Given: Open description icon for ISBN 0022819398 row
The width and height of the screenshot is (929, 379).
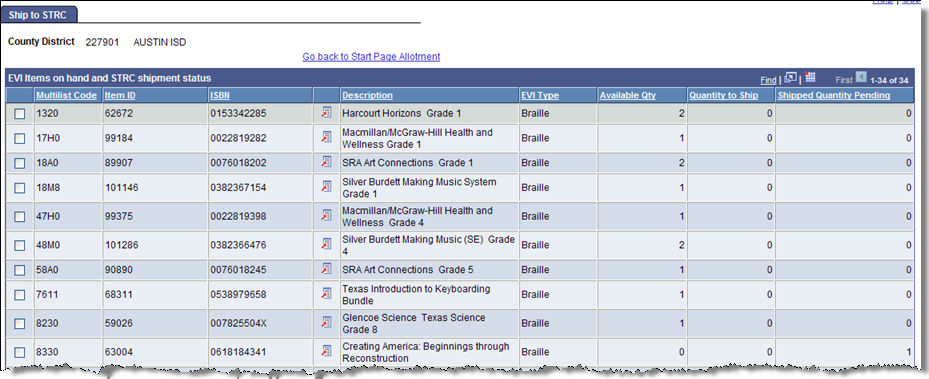Looking at the screenshot, I should coord(326,216).
